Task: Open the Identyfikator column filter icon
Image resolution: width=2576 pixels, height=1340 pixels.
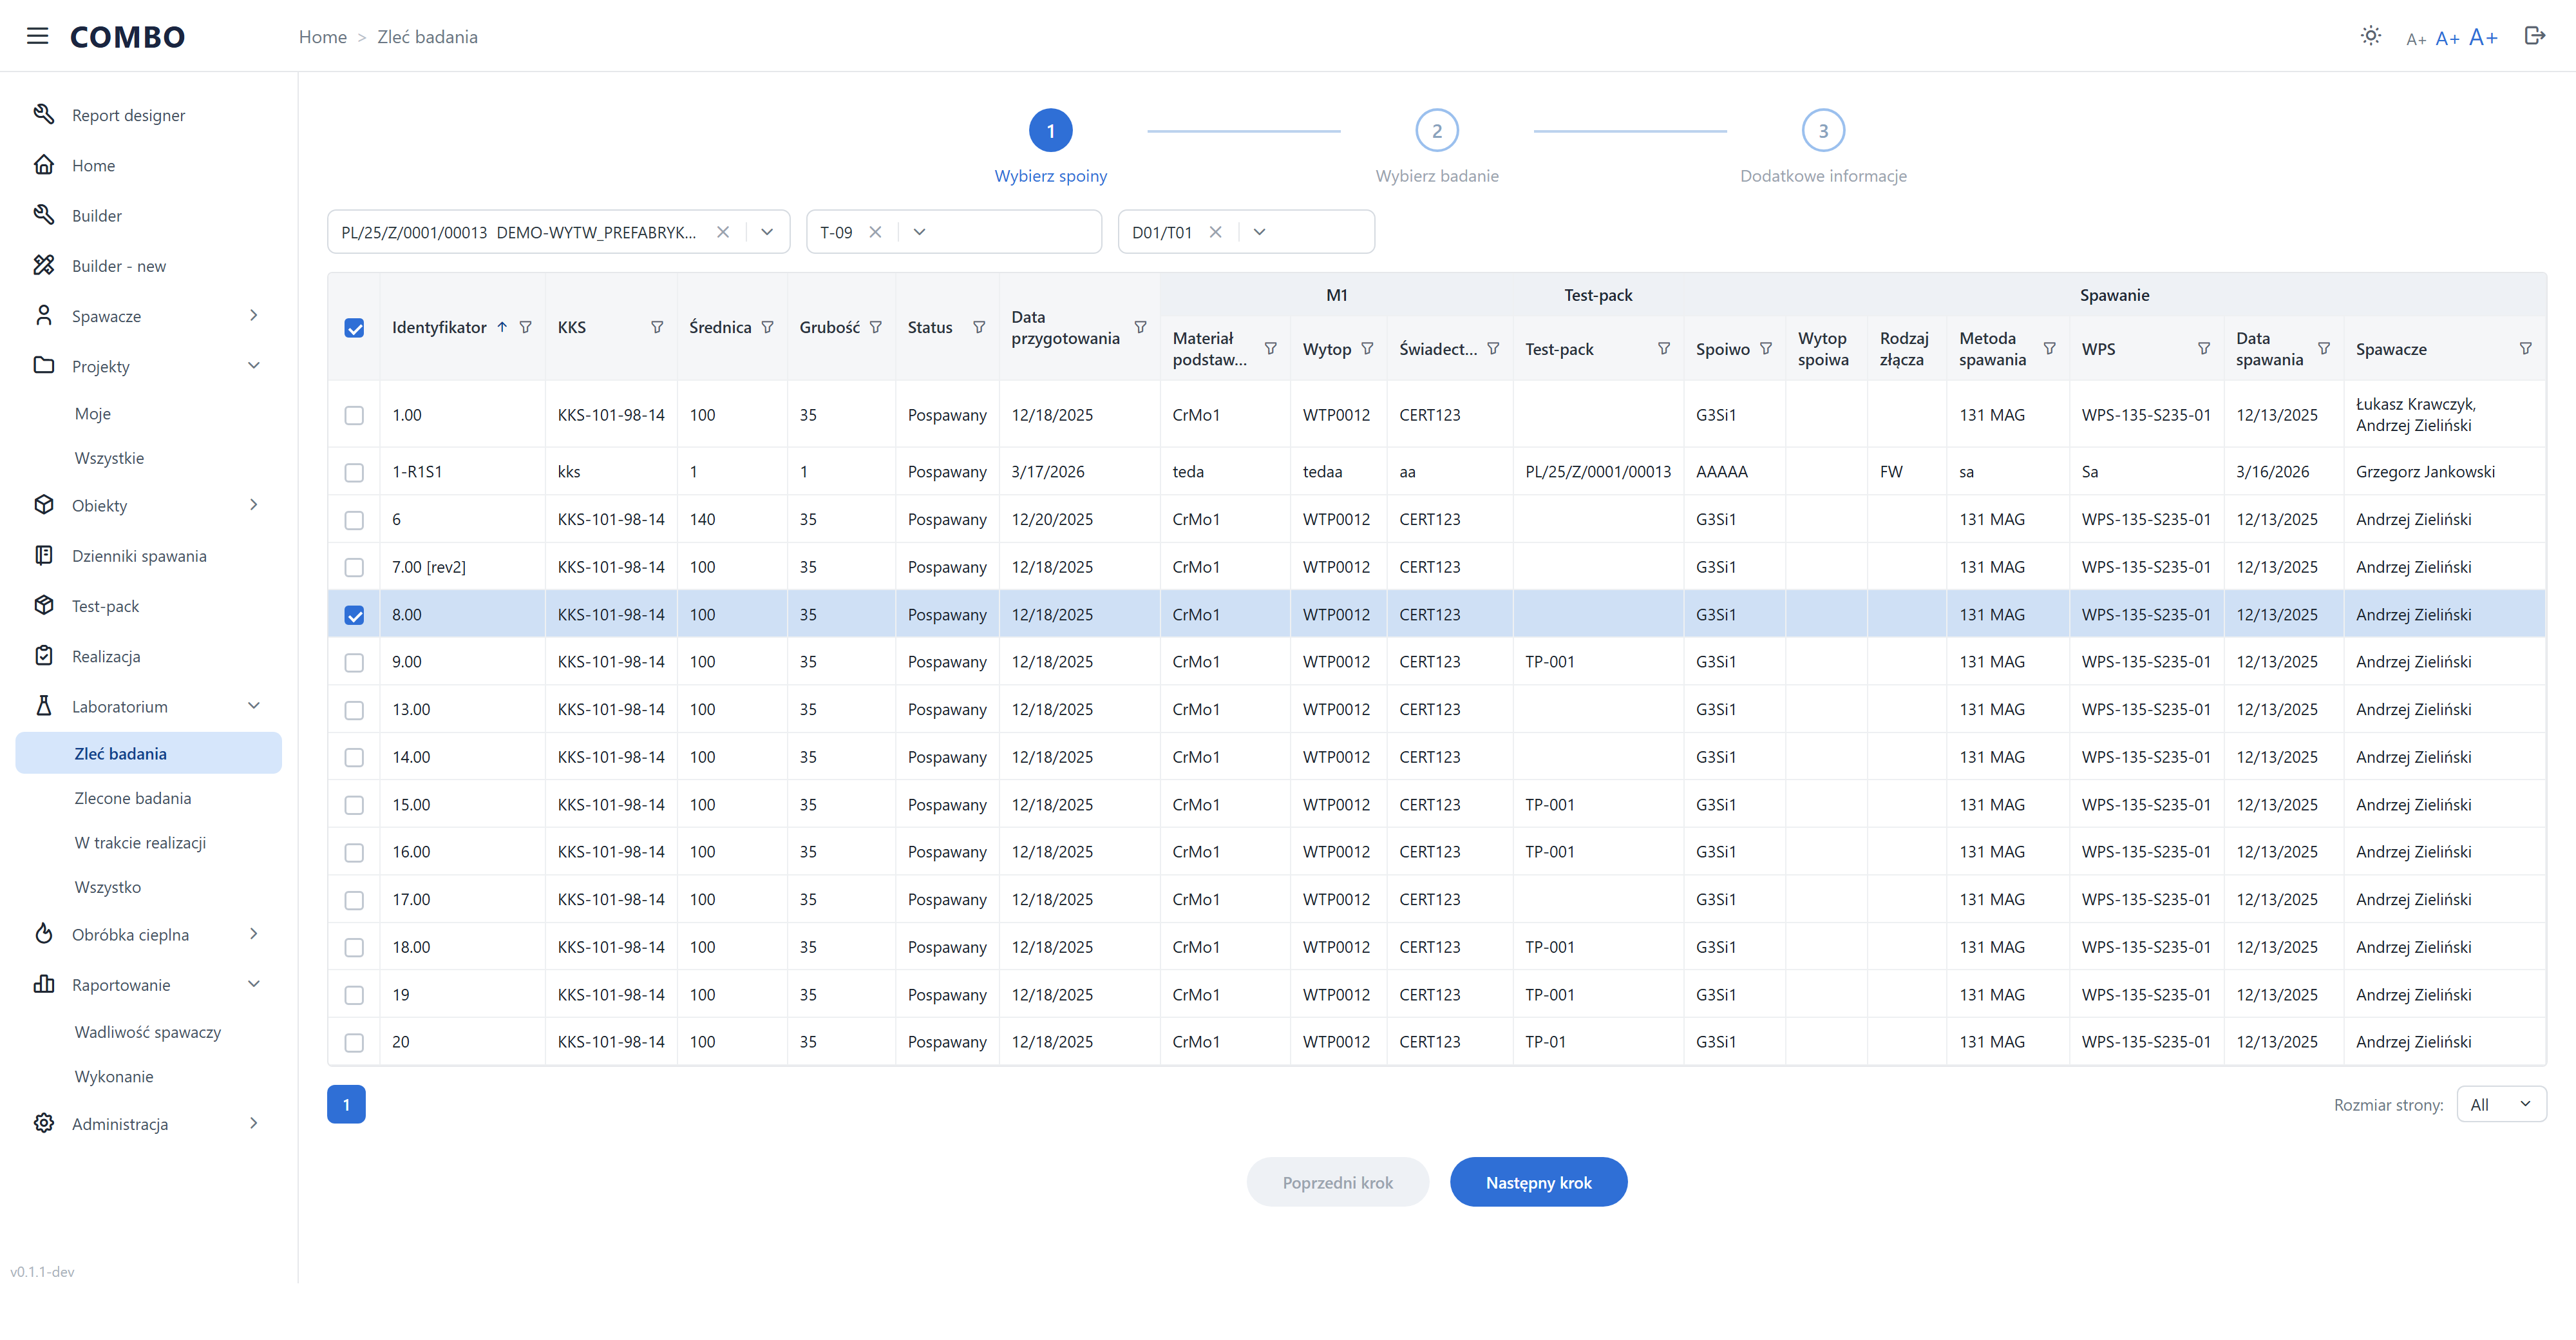Action: [x=525, y=327]
